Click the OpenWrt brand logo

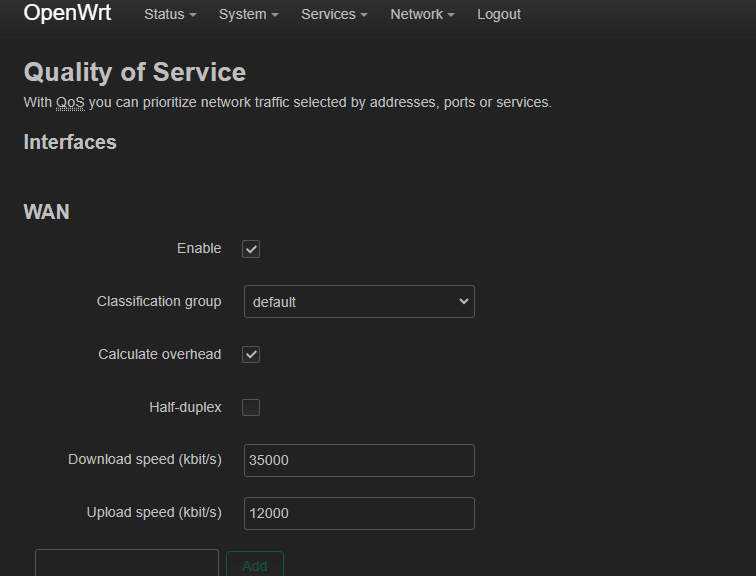pyautogui.click(x=67, y=13)
